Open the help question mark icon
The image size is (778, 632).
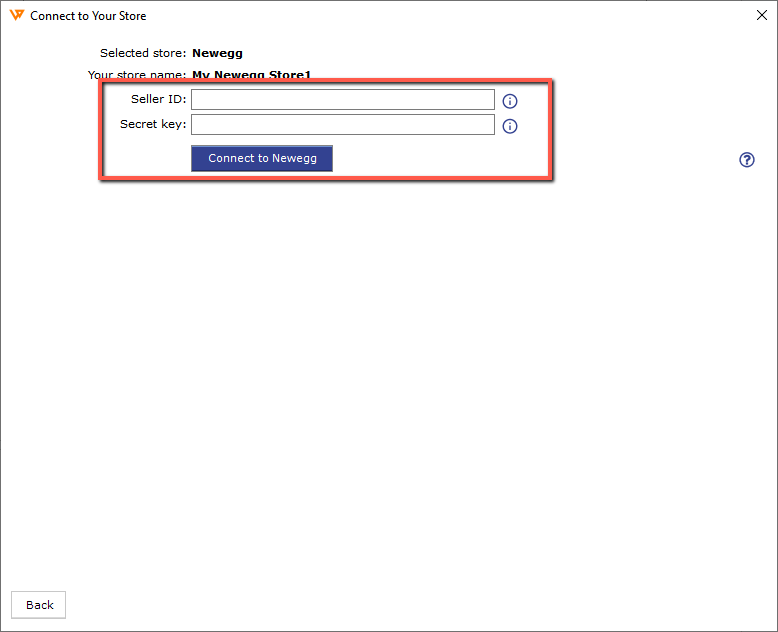(x=747, y=160)
